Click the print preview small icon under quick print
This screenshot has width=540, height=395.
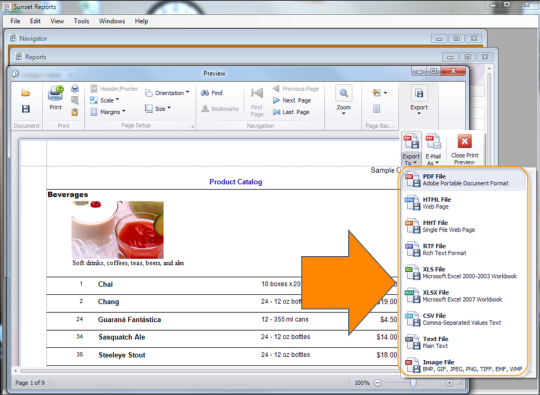pos(75,100)
